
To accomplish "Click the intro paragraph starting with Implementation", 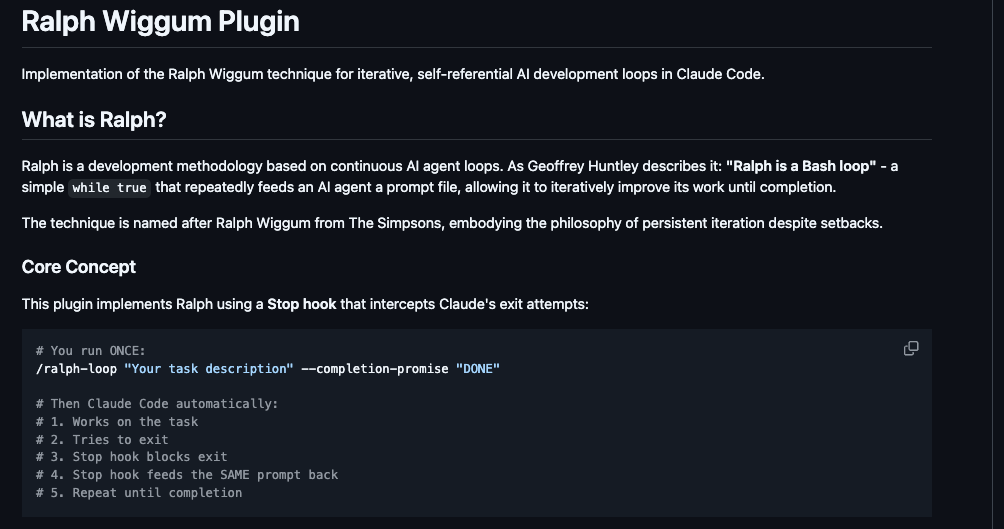I will (x=393, y=74).
